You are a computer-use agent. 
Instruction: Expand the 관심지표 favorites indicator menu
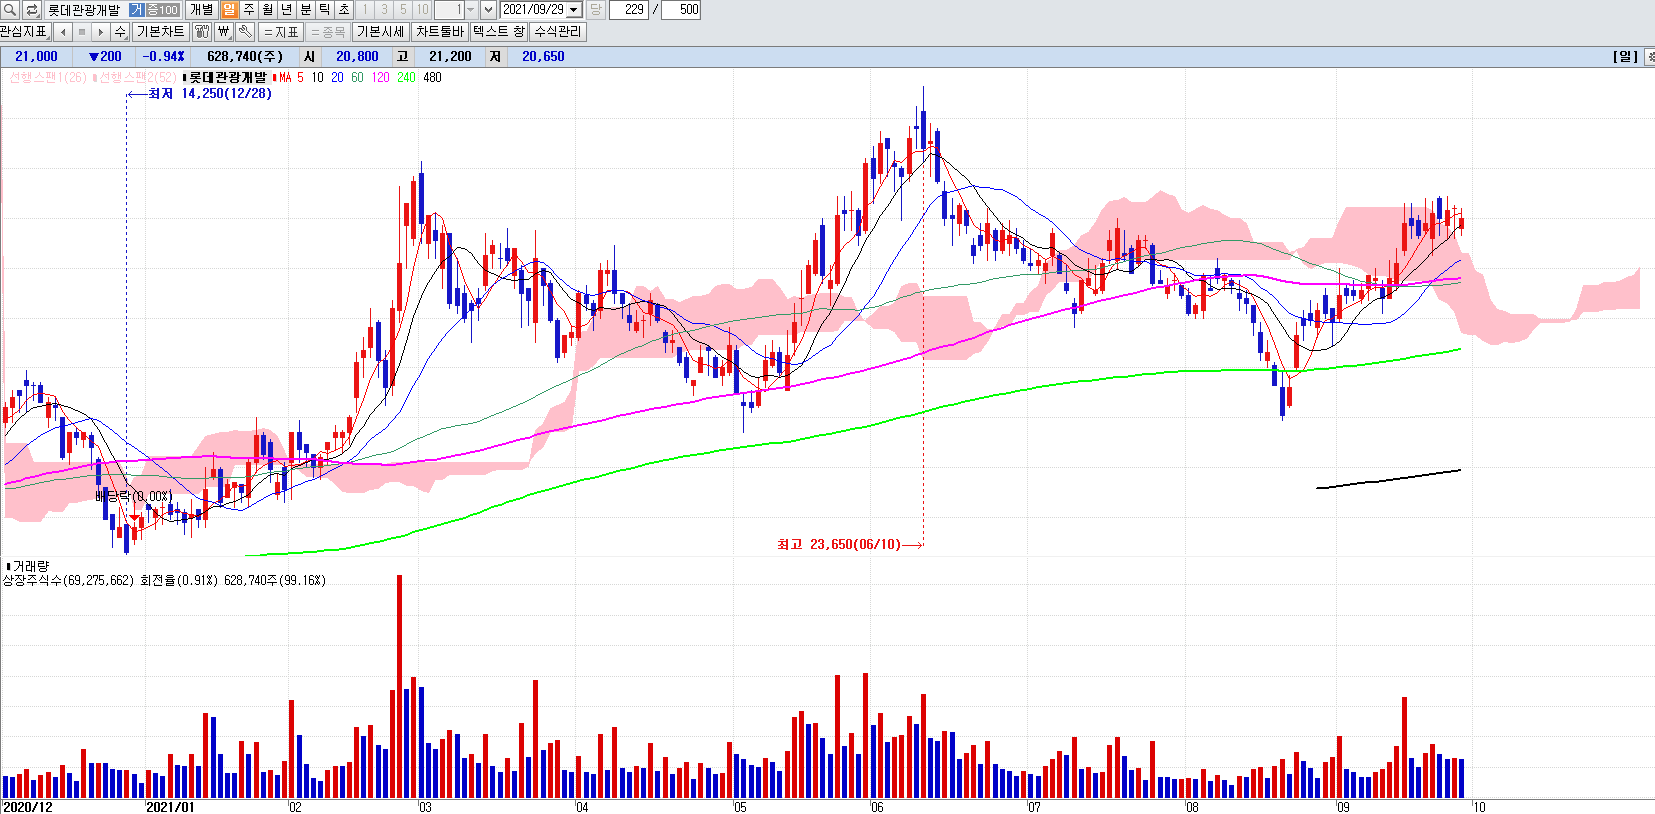pyautogui.click(x=25, y=32)
